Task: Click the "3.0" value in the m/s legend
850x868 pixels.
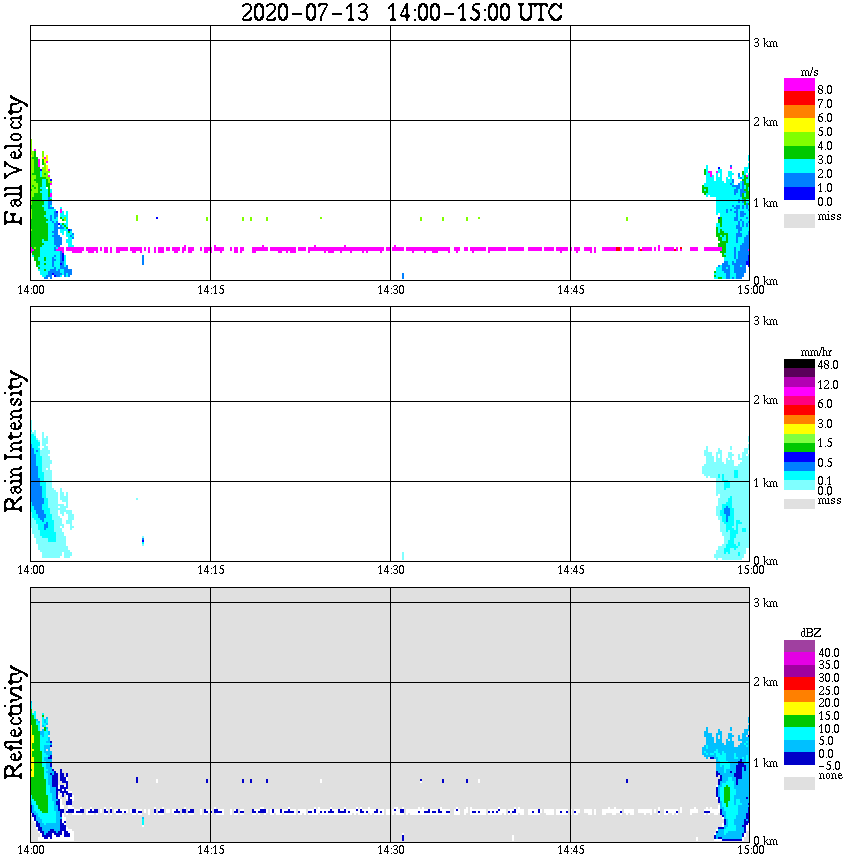Action: (825, 160)
